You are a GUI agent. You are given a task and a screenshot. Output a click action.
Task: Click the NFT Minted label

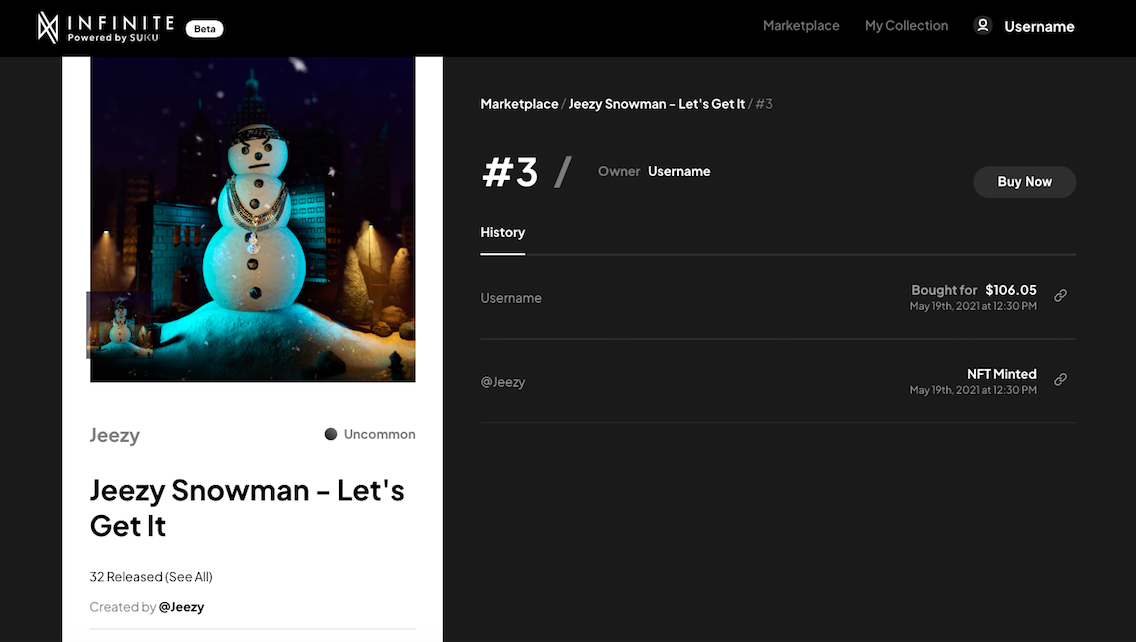1001,374
